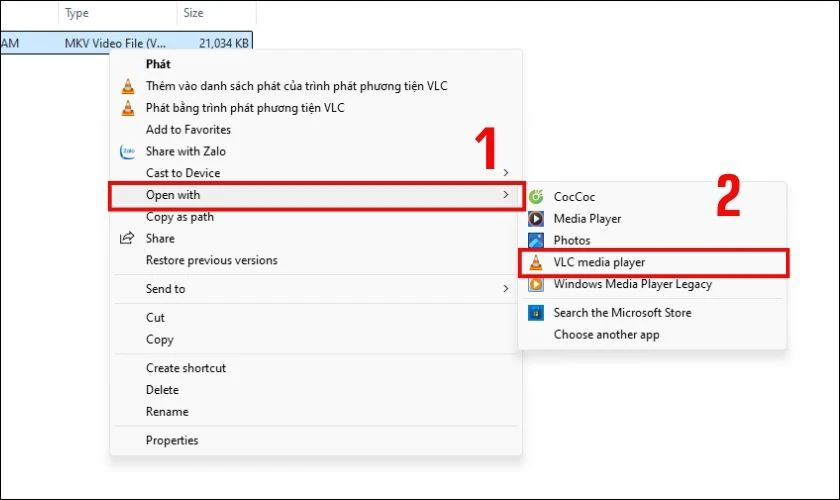This screenshot has width=840, height=500.
Task: Click the 'MKV Video File' type cell
Action: pyautogui.click(x=115, y=43)
